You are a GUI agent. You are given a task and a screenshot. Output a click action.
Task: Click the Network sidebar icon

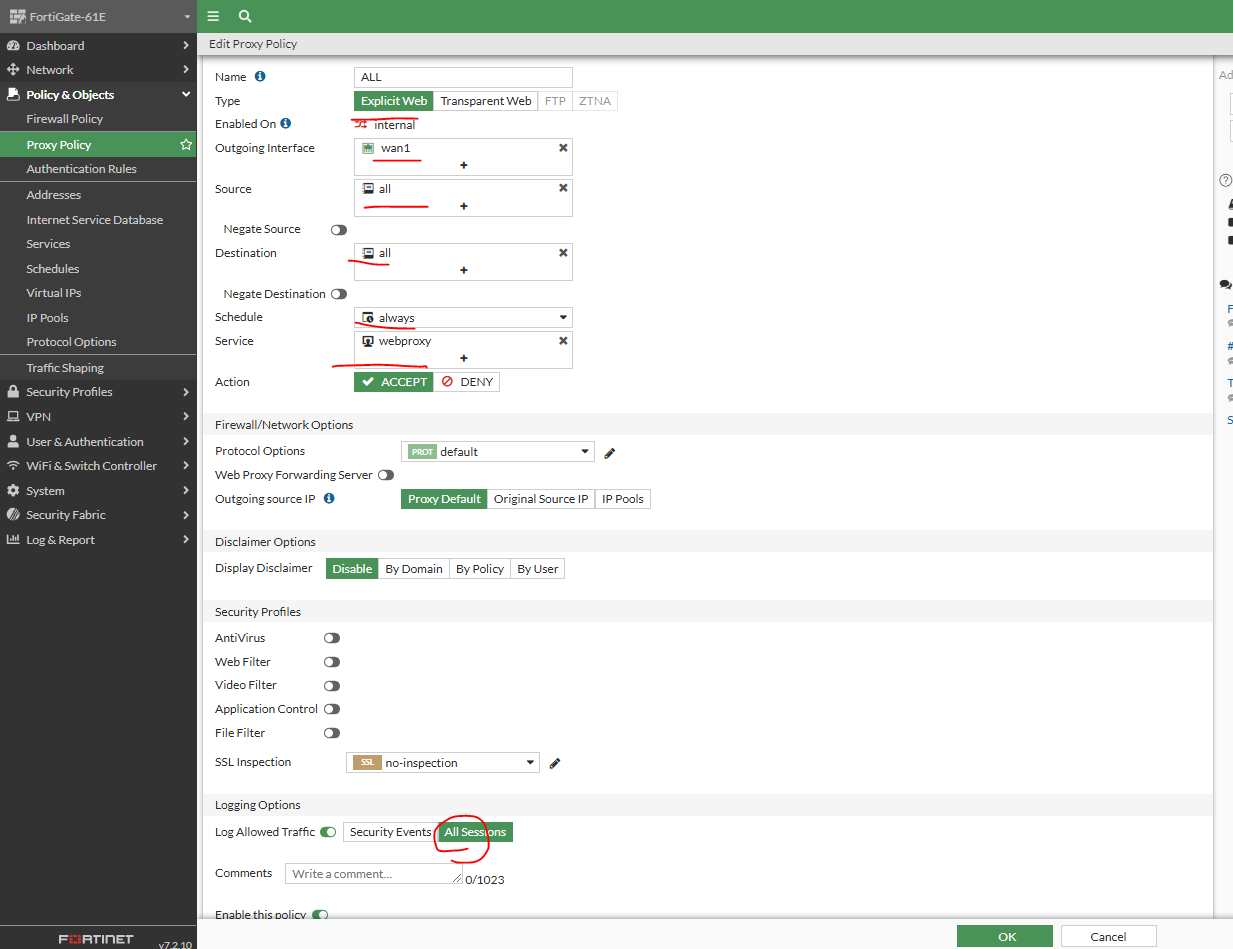(x=13, y=70)
